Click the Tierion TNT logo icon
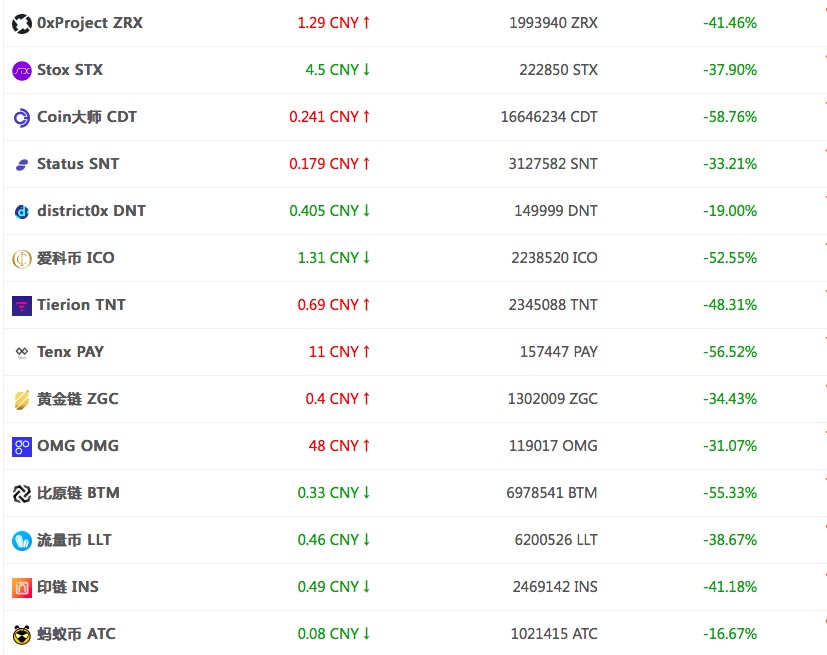 tap(22, 305)
